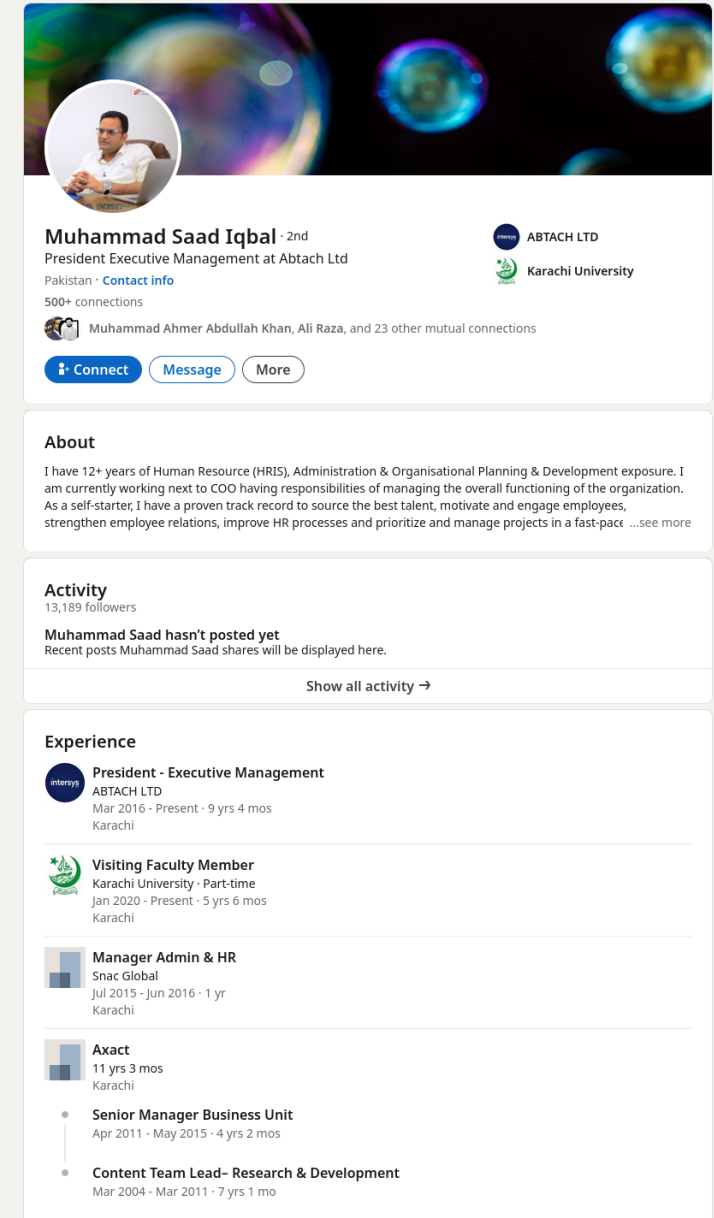Expand the About text with see more
Image resolution: width=714 pixels, height=1218 pixels.
(661, 522)
